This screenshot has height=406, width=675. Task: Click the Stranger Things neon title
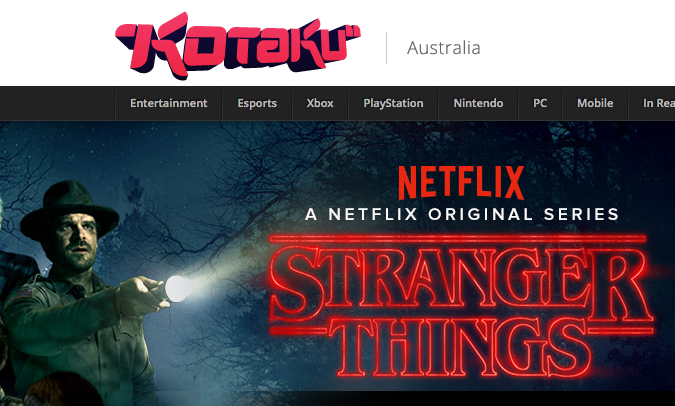(x=461, y=307)
